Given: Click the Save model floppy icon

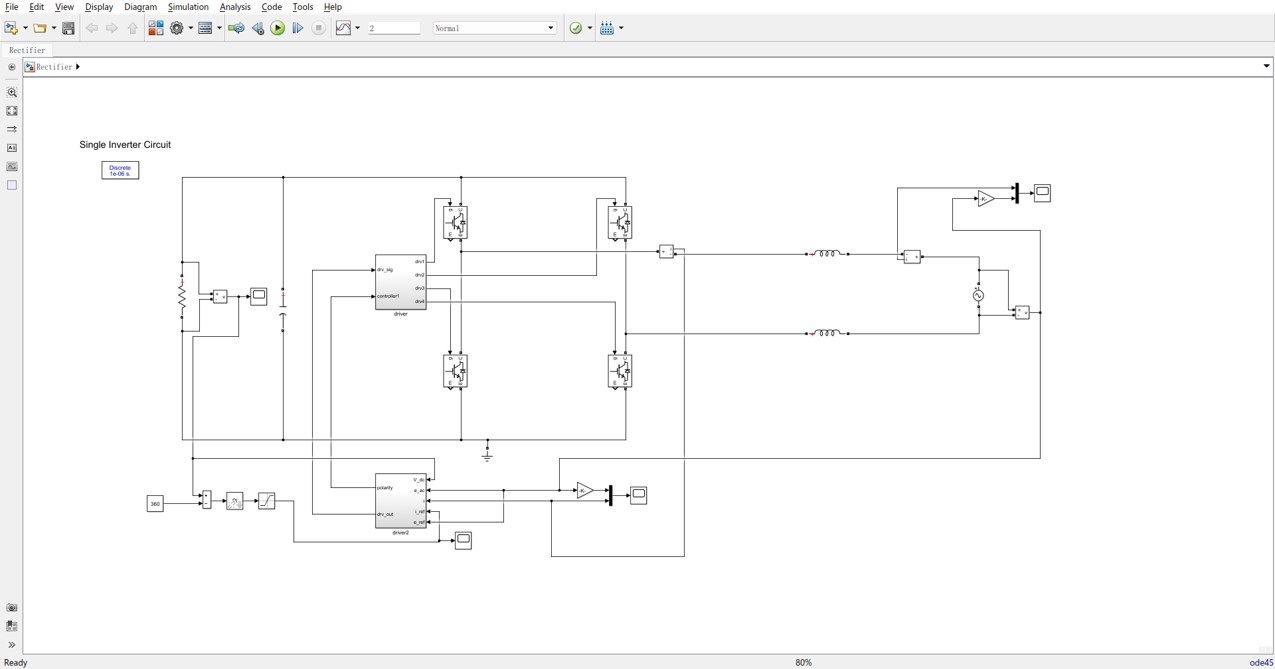Looking at the screenshot, I should click(x=68, y=28).
